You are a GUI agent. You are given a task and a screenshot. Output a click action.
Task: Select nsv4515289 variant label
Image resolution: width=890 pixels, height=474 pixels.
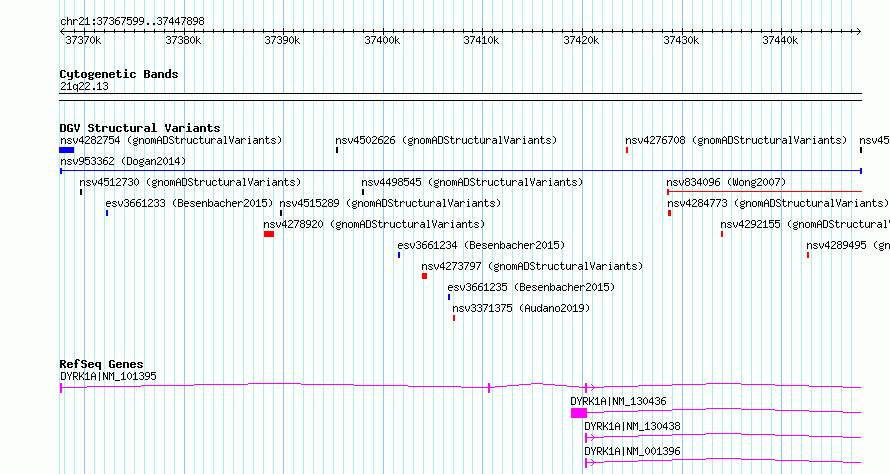coord(390,203)
